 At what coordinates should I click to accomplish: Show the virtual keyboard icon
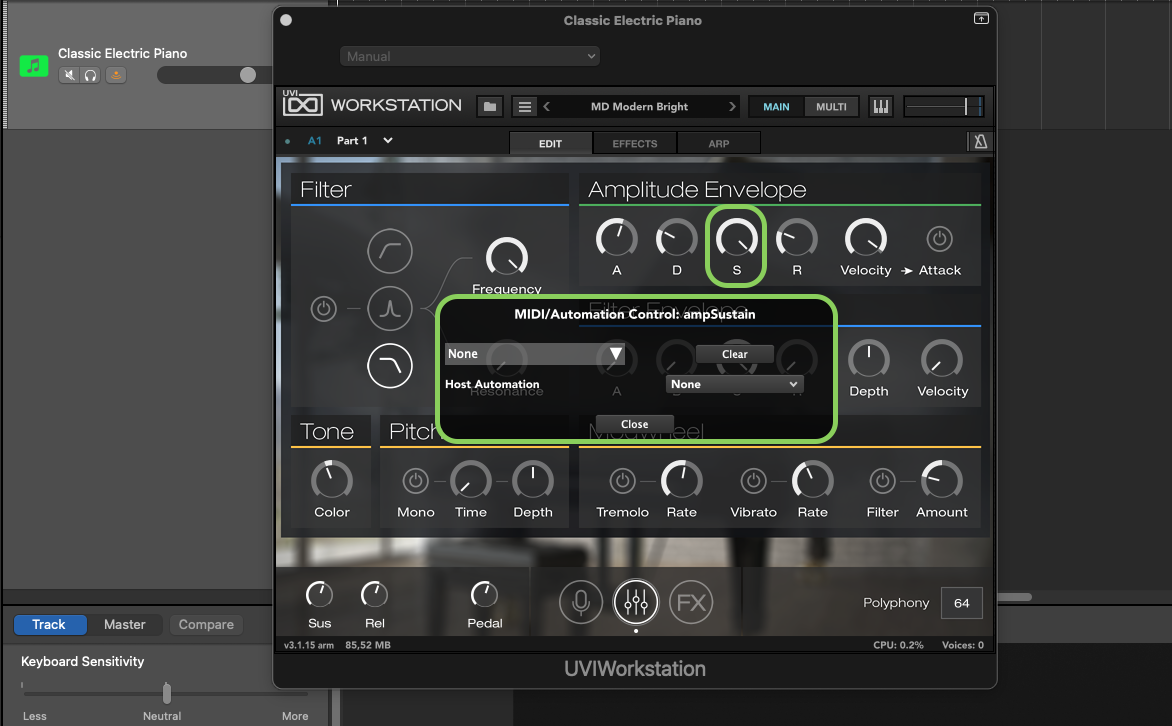881,107
